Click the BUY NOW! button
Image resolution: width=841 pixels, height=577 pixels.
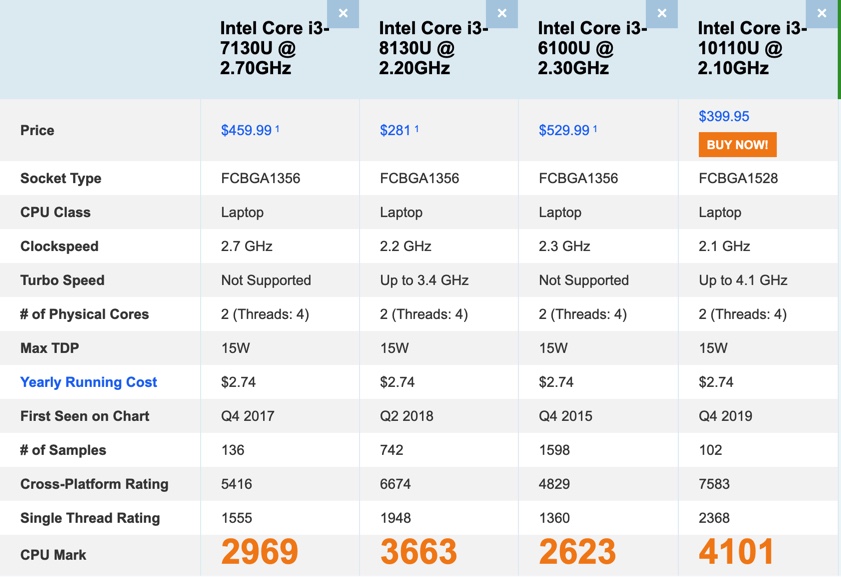(x=737, y=145)
